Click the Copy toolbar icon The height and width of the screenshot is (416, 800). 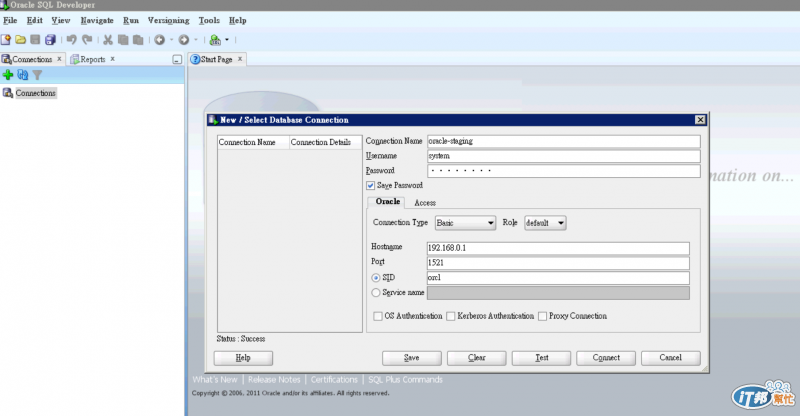pos(123,40)
